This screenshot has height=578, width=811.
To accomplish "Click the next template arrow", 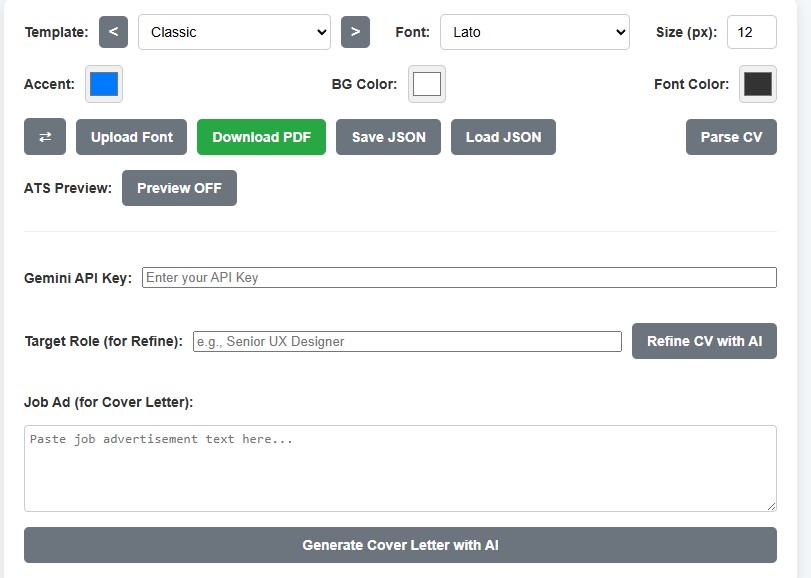I will [x=356, y=32].
